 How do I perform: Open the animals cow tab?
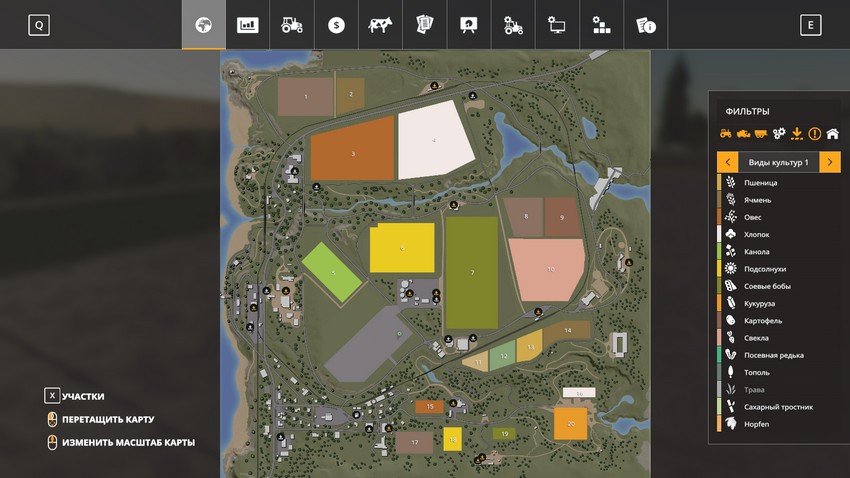[x=380, y=25]
